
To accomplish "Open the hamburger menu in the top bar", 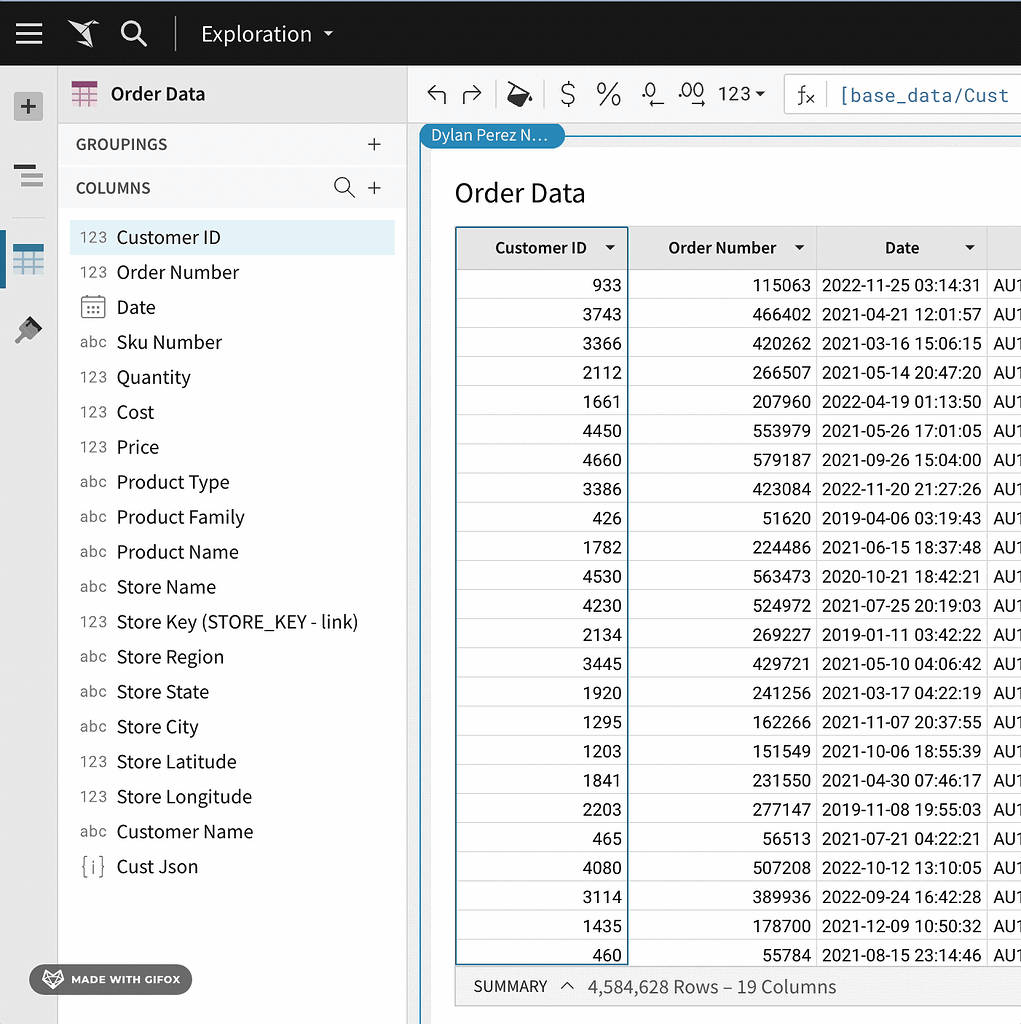I will pyautogui.click(x=28, y=33).
